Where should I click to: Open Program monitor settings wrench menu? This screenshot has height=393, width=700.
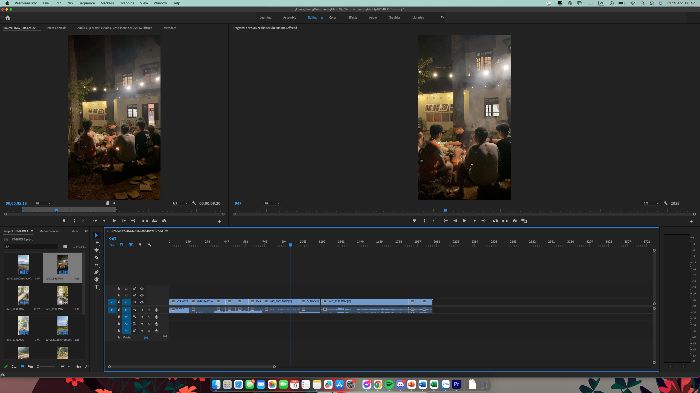pos(665,203)
